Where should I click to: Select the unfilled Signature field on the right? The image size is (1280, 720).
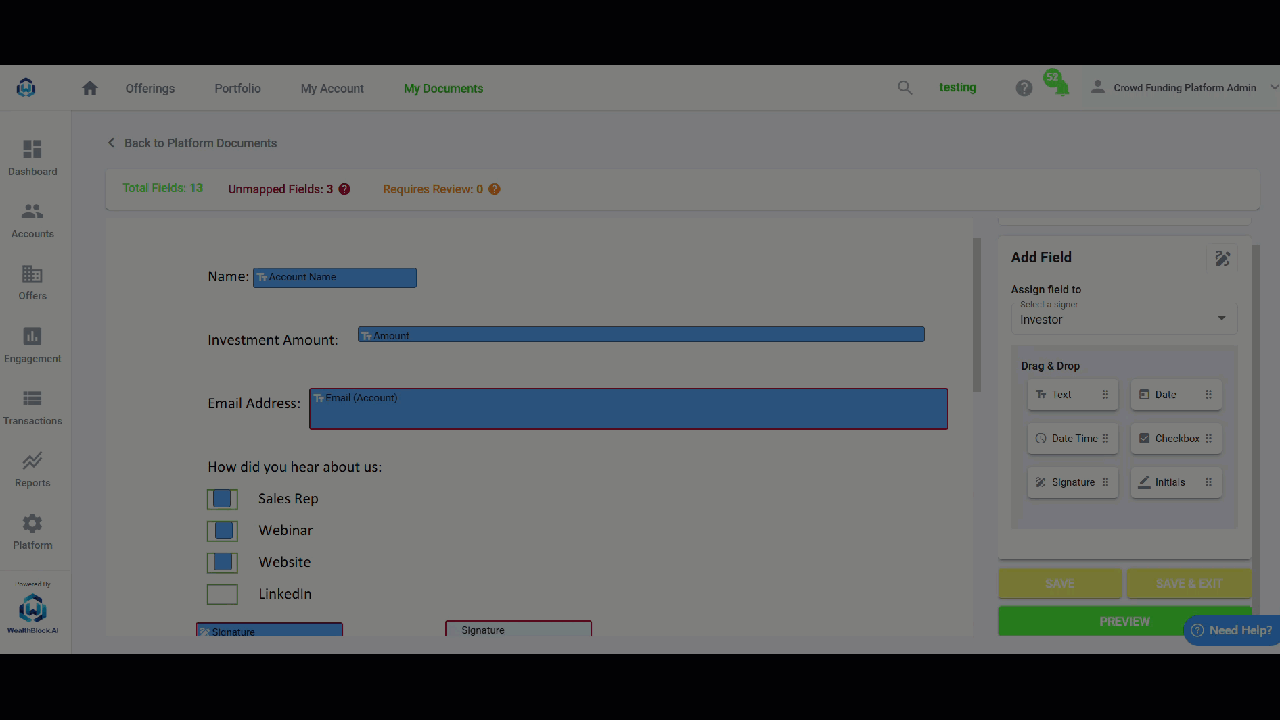(518, 629)
